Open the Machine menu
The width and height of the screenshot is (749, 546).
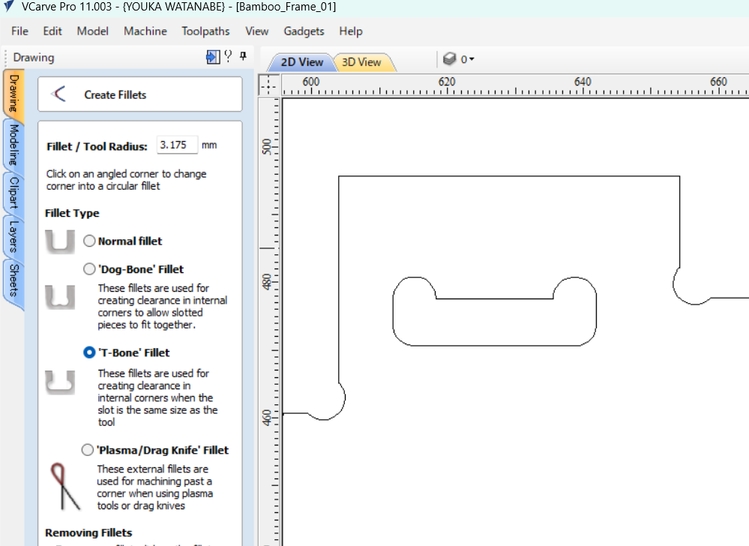[x=145, y=31]
